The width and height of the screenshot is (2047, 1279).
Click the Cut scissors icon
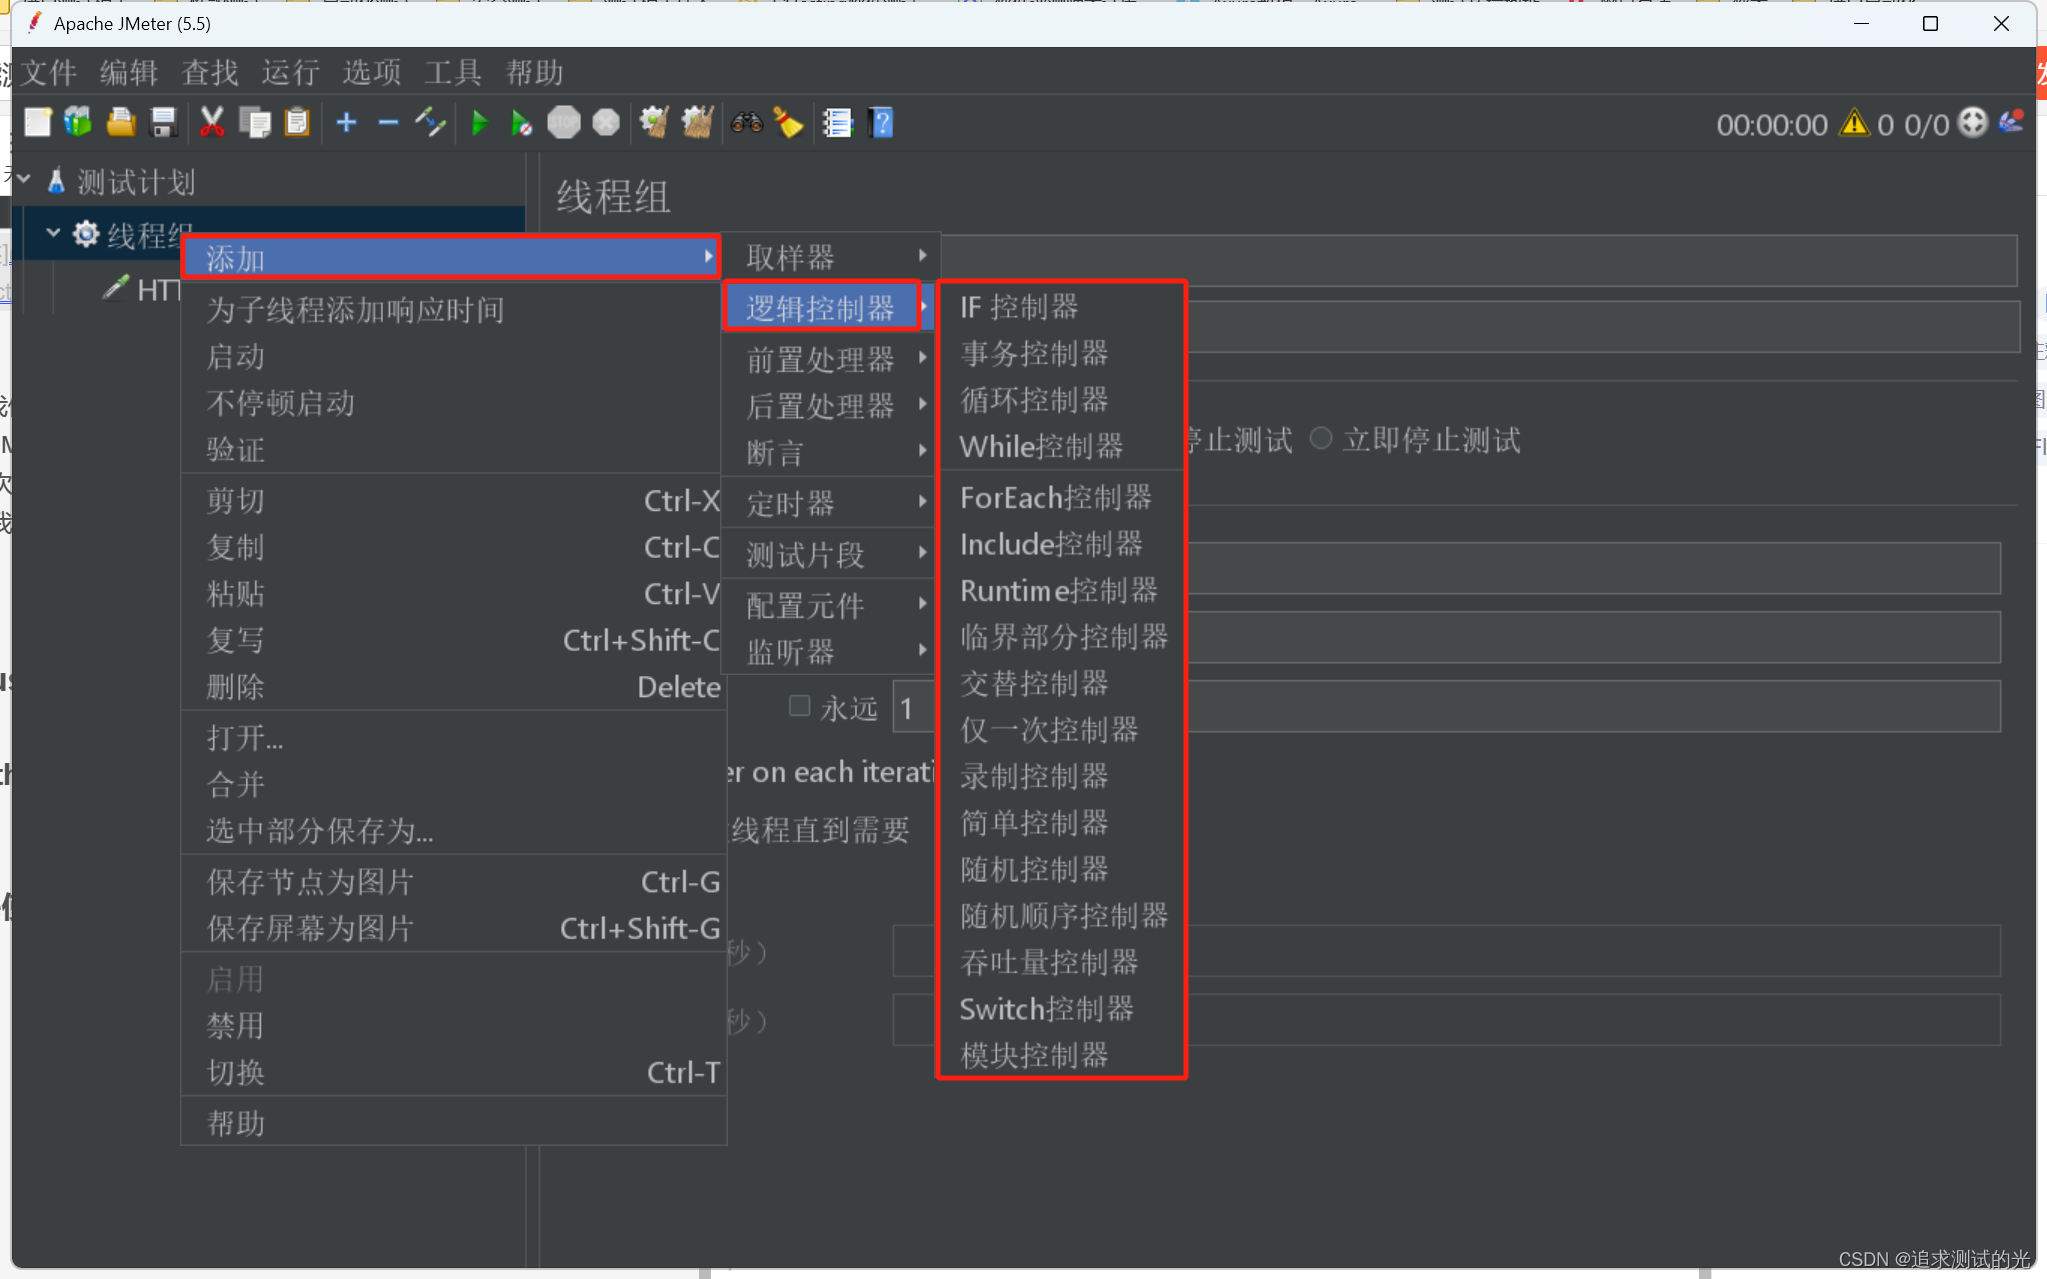[212, 123]
